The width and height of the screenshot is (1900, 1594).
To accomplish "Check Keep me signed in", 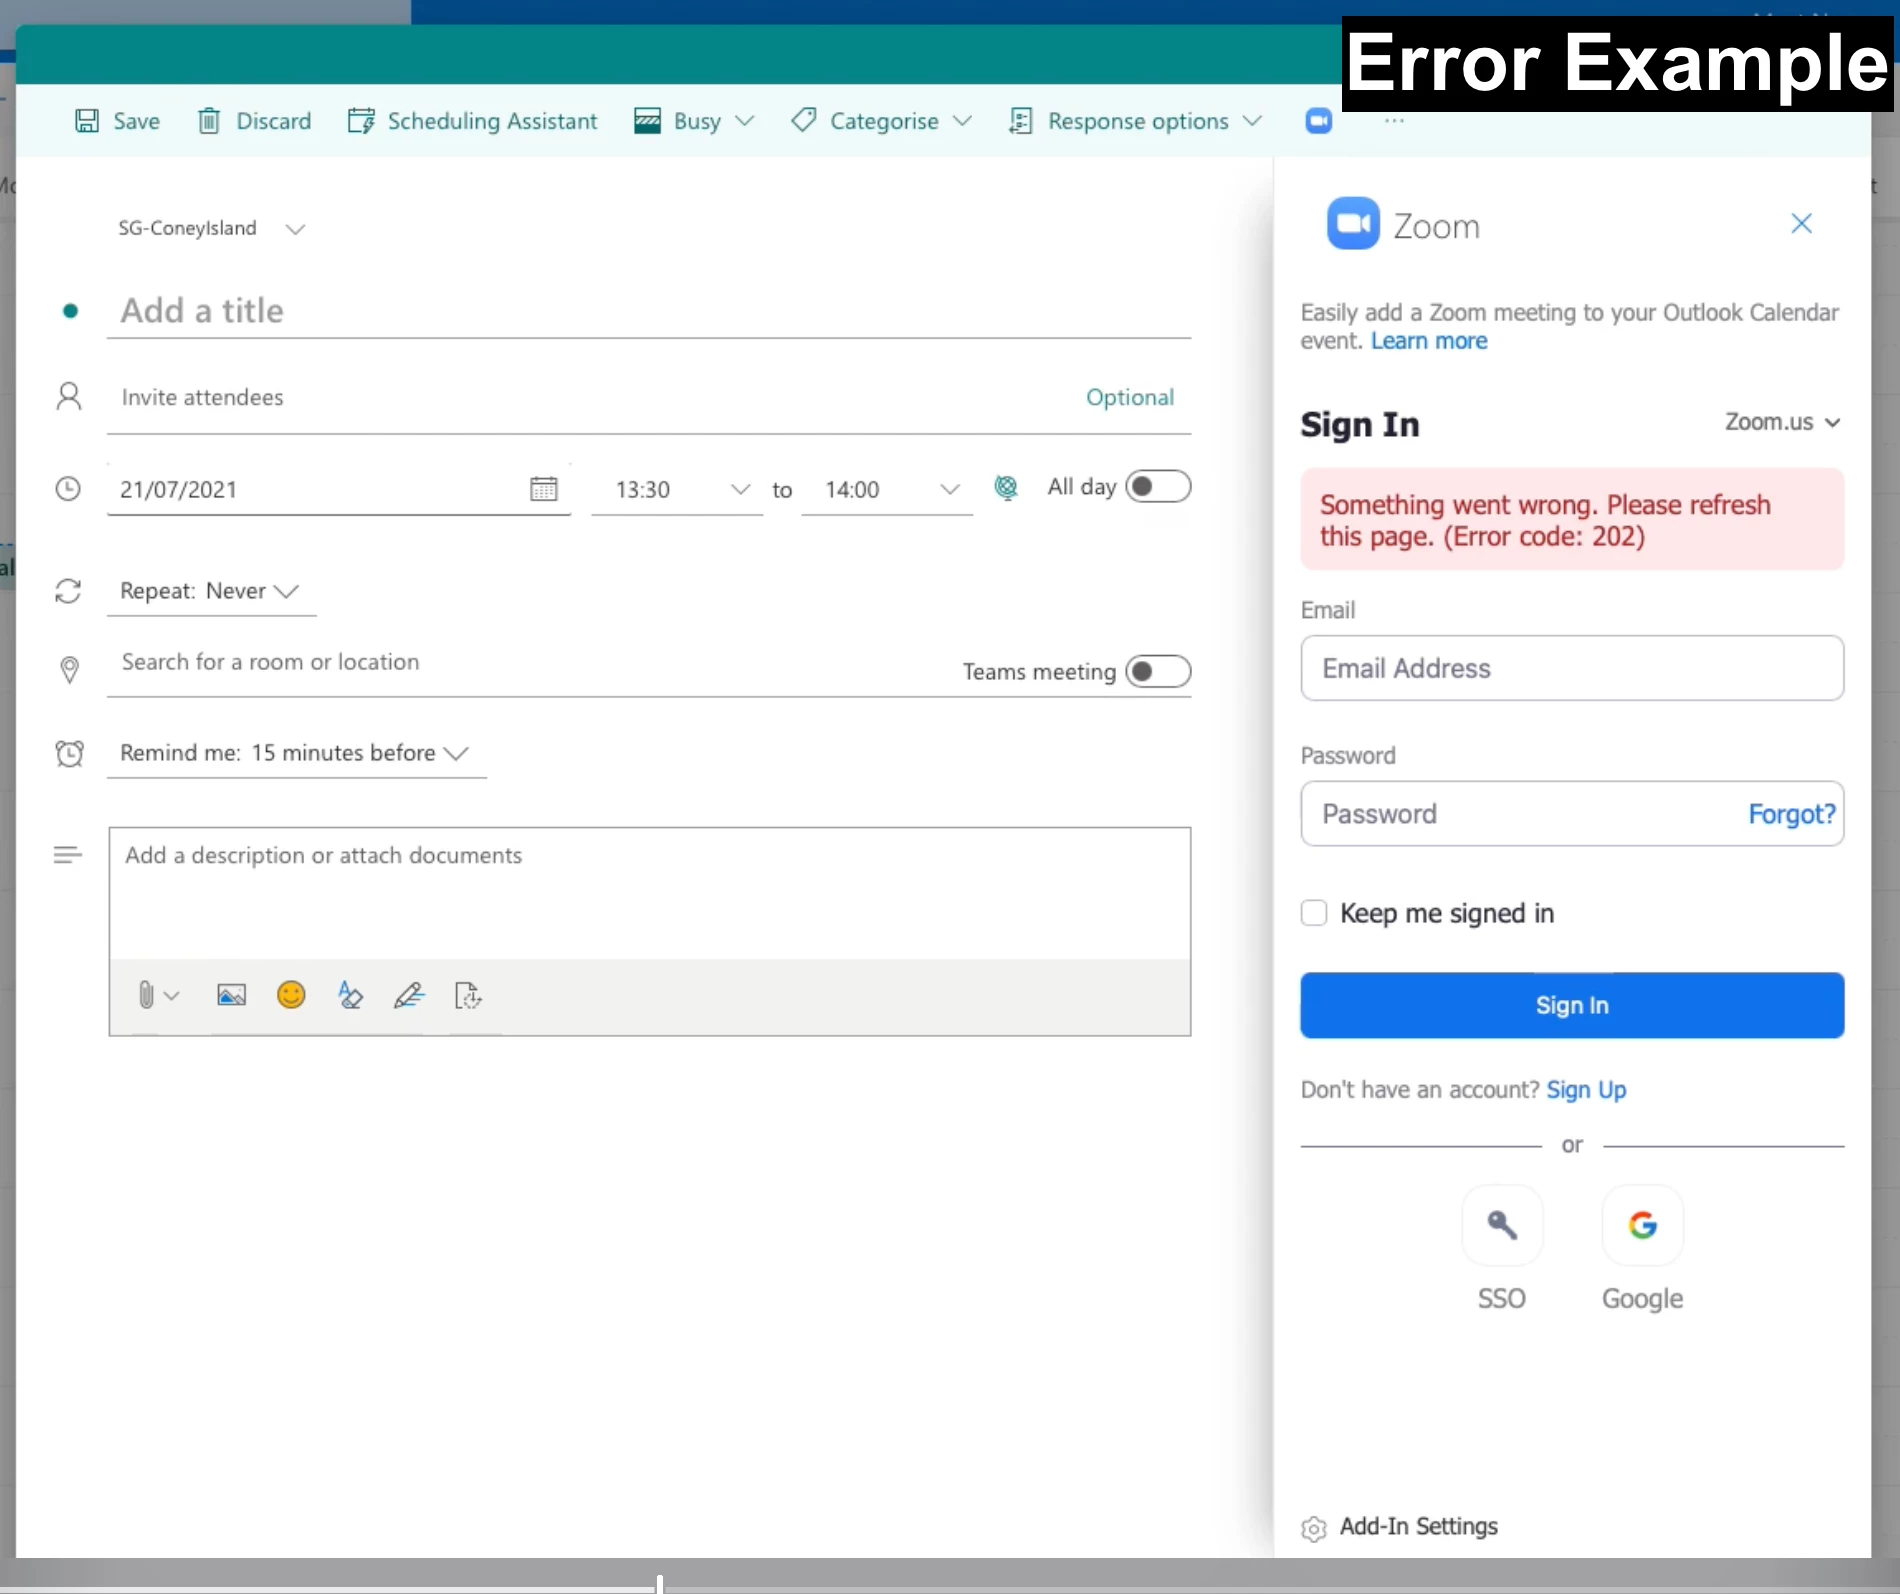I will pos(1314,912).
